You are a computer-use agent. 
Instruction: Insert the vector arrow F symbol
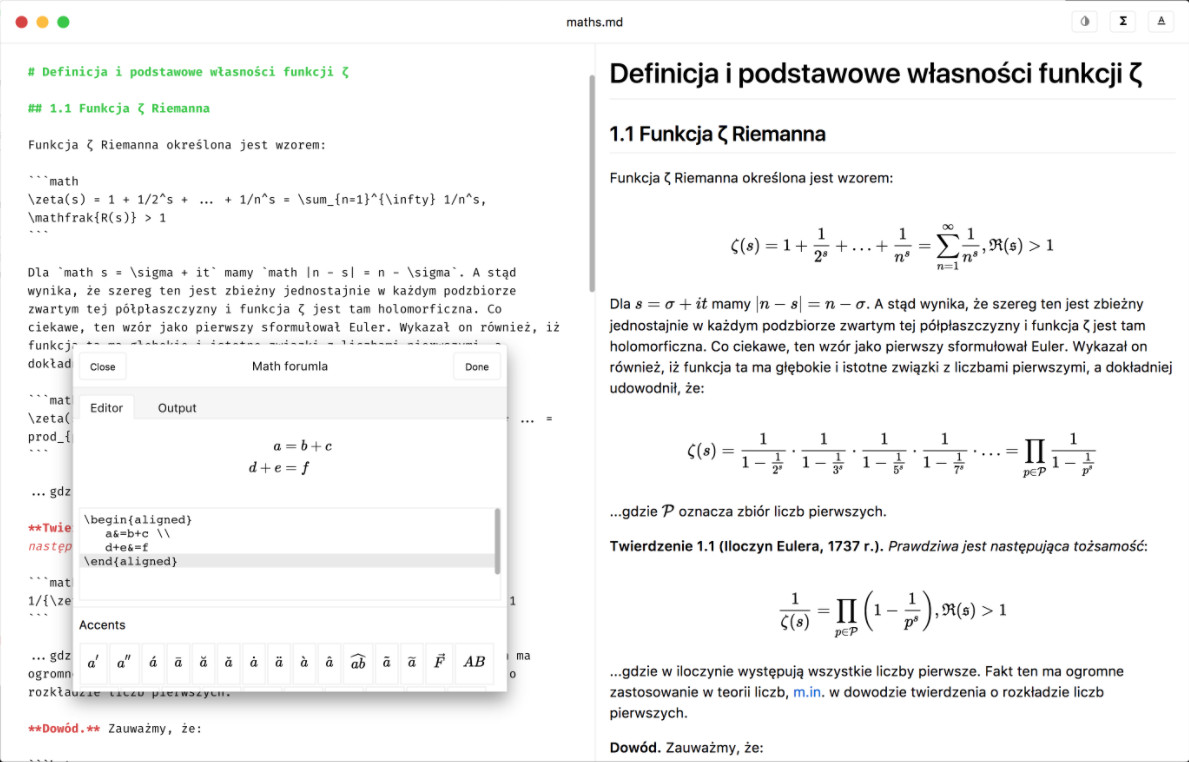[438, 662]
